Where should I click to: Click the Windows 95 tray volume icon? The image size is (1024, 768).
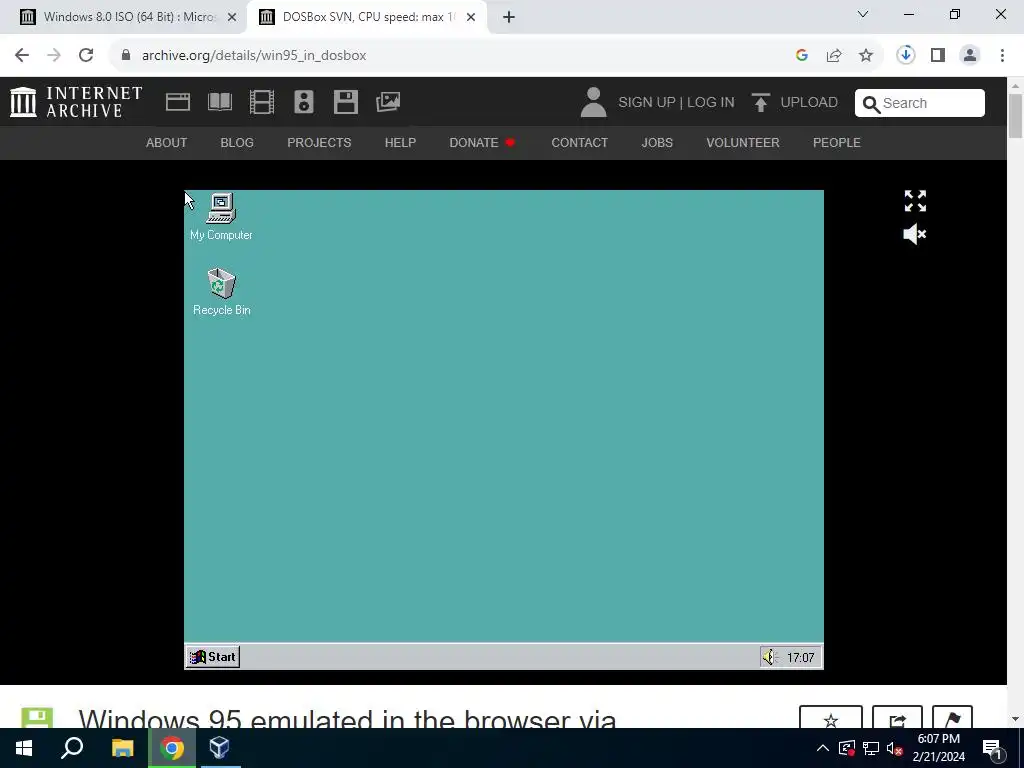point(770,657)
